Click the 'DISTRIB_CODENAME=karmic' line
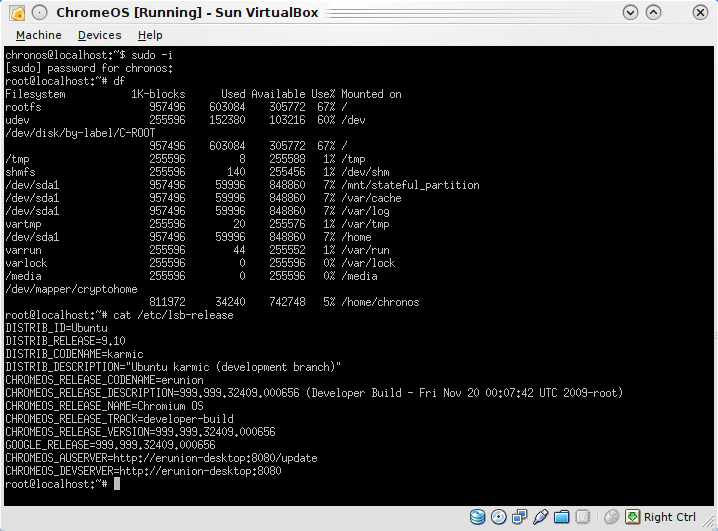The height and width of the screenshot is (531, 718). click(x=74, y=354)
